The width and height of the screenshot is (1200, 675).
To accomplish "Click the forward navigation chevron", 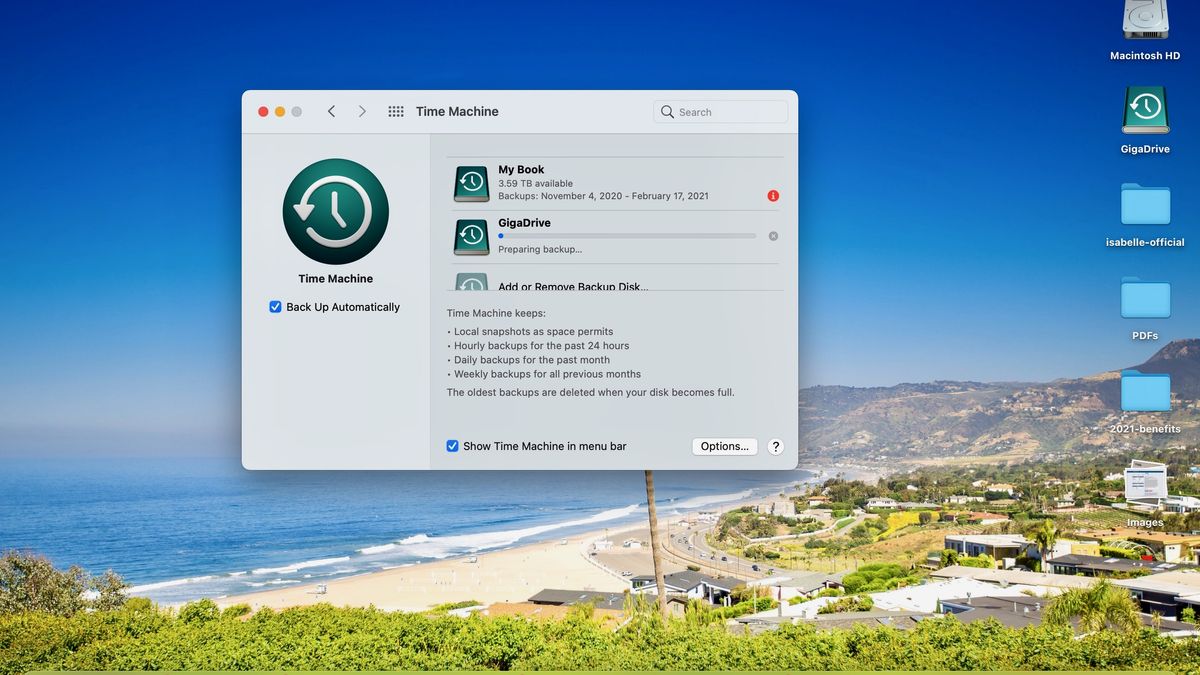I will 362,111.
